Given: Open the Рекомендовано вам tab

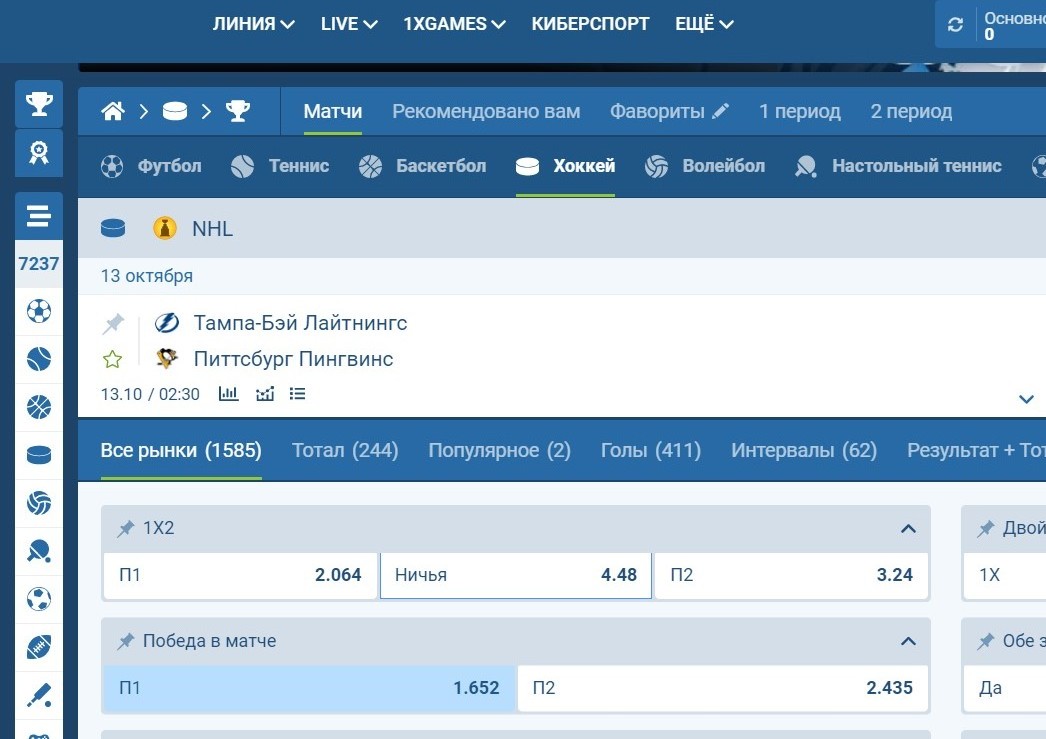Looking at the screenshot, I should pyautogui.click(x=486, y=111).
